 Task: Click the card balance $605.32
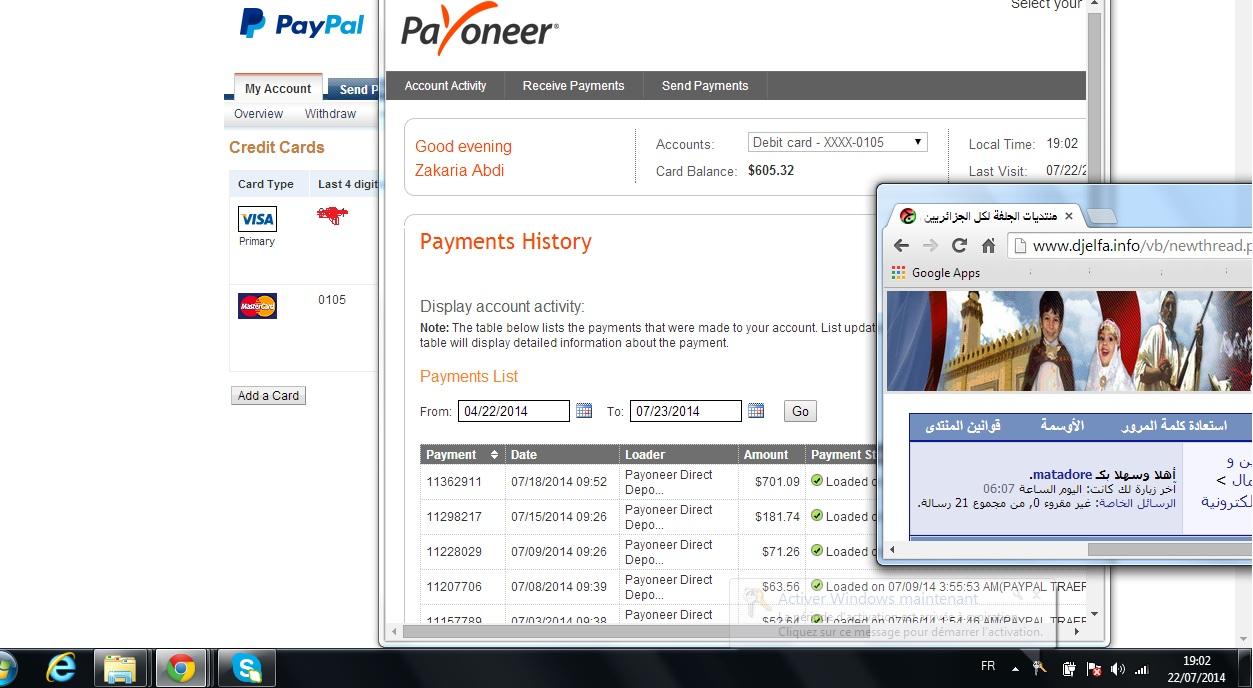pos(771,171)
